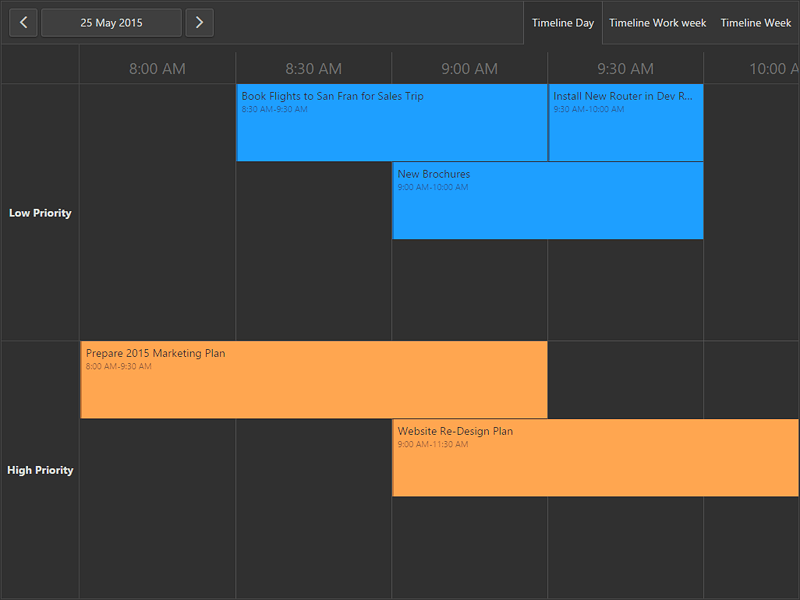
Task: Switch to the Timeline Work week tab
Action: click(x=657, y=22)
